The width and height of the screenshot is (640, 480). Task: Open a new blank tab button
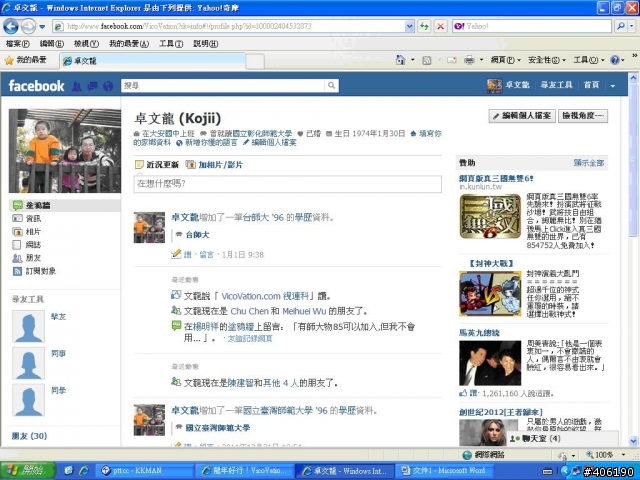(x=255, y=61)
